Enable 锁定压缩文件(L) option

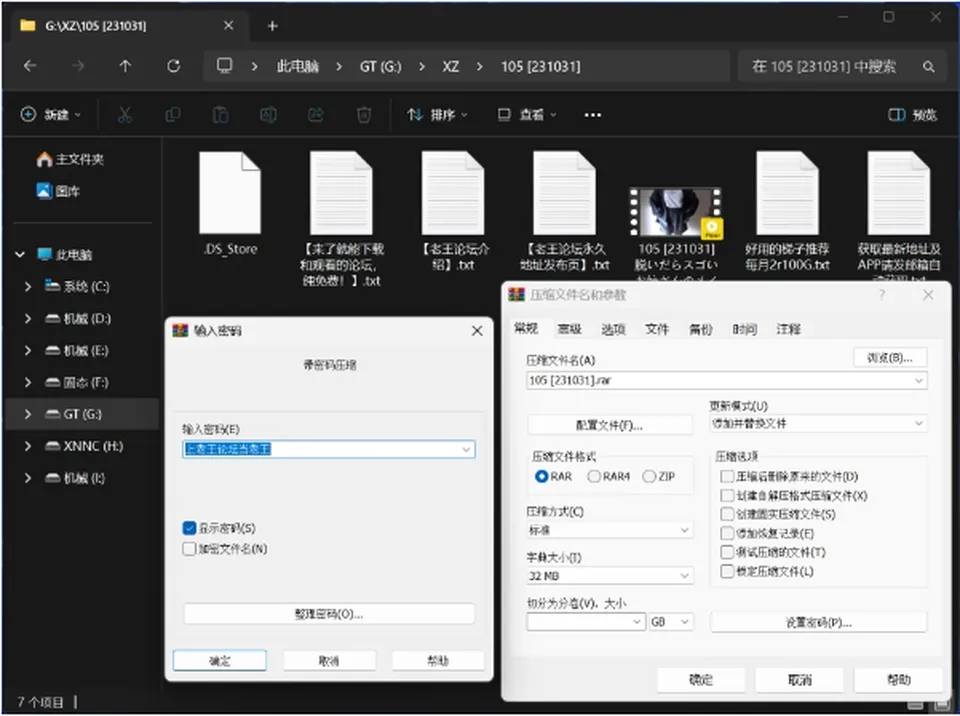tap(727, 571)
